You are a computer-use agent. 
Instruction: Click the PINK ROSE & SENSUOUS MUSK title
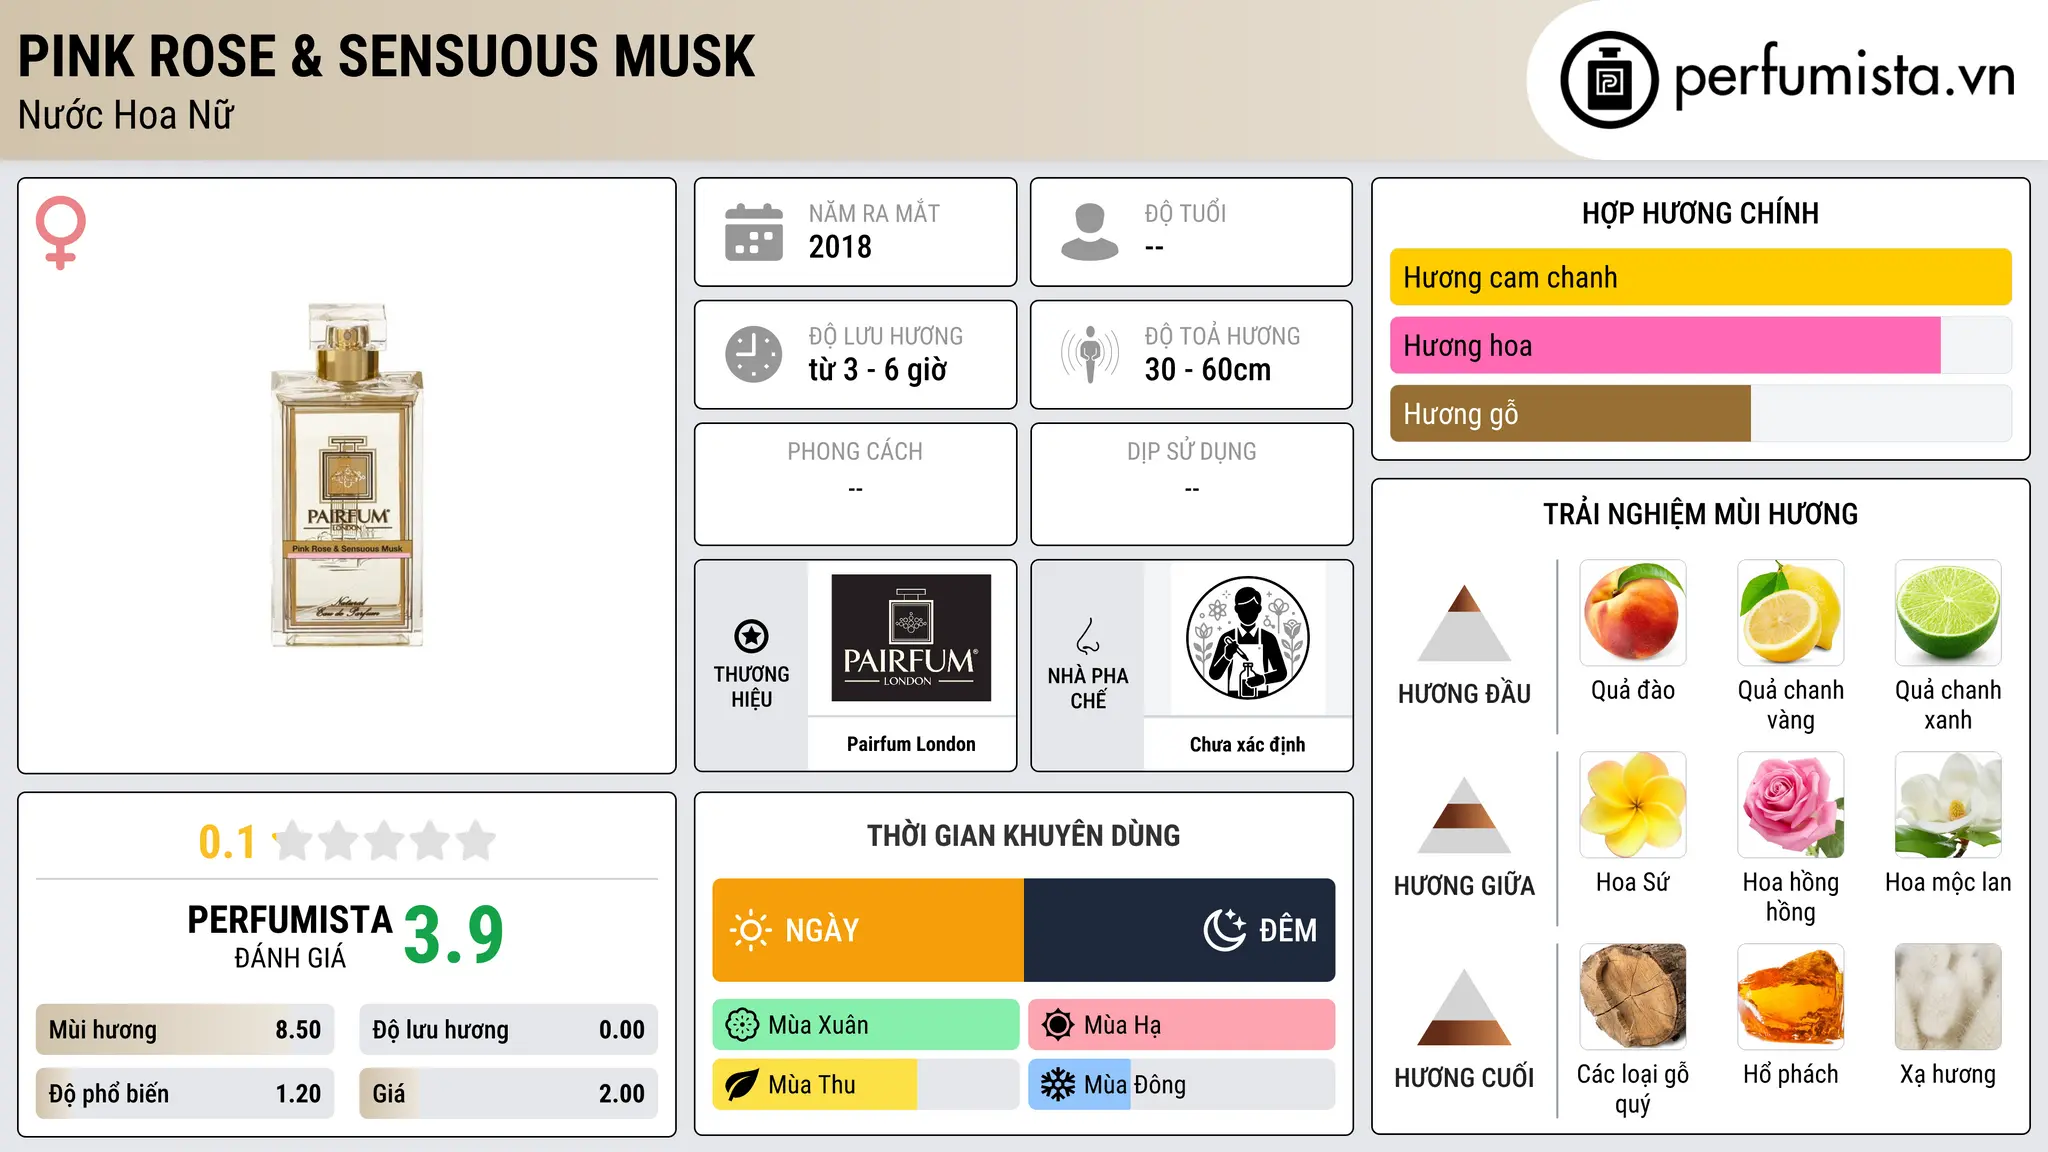(386, 56)
